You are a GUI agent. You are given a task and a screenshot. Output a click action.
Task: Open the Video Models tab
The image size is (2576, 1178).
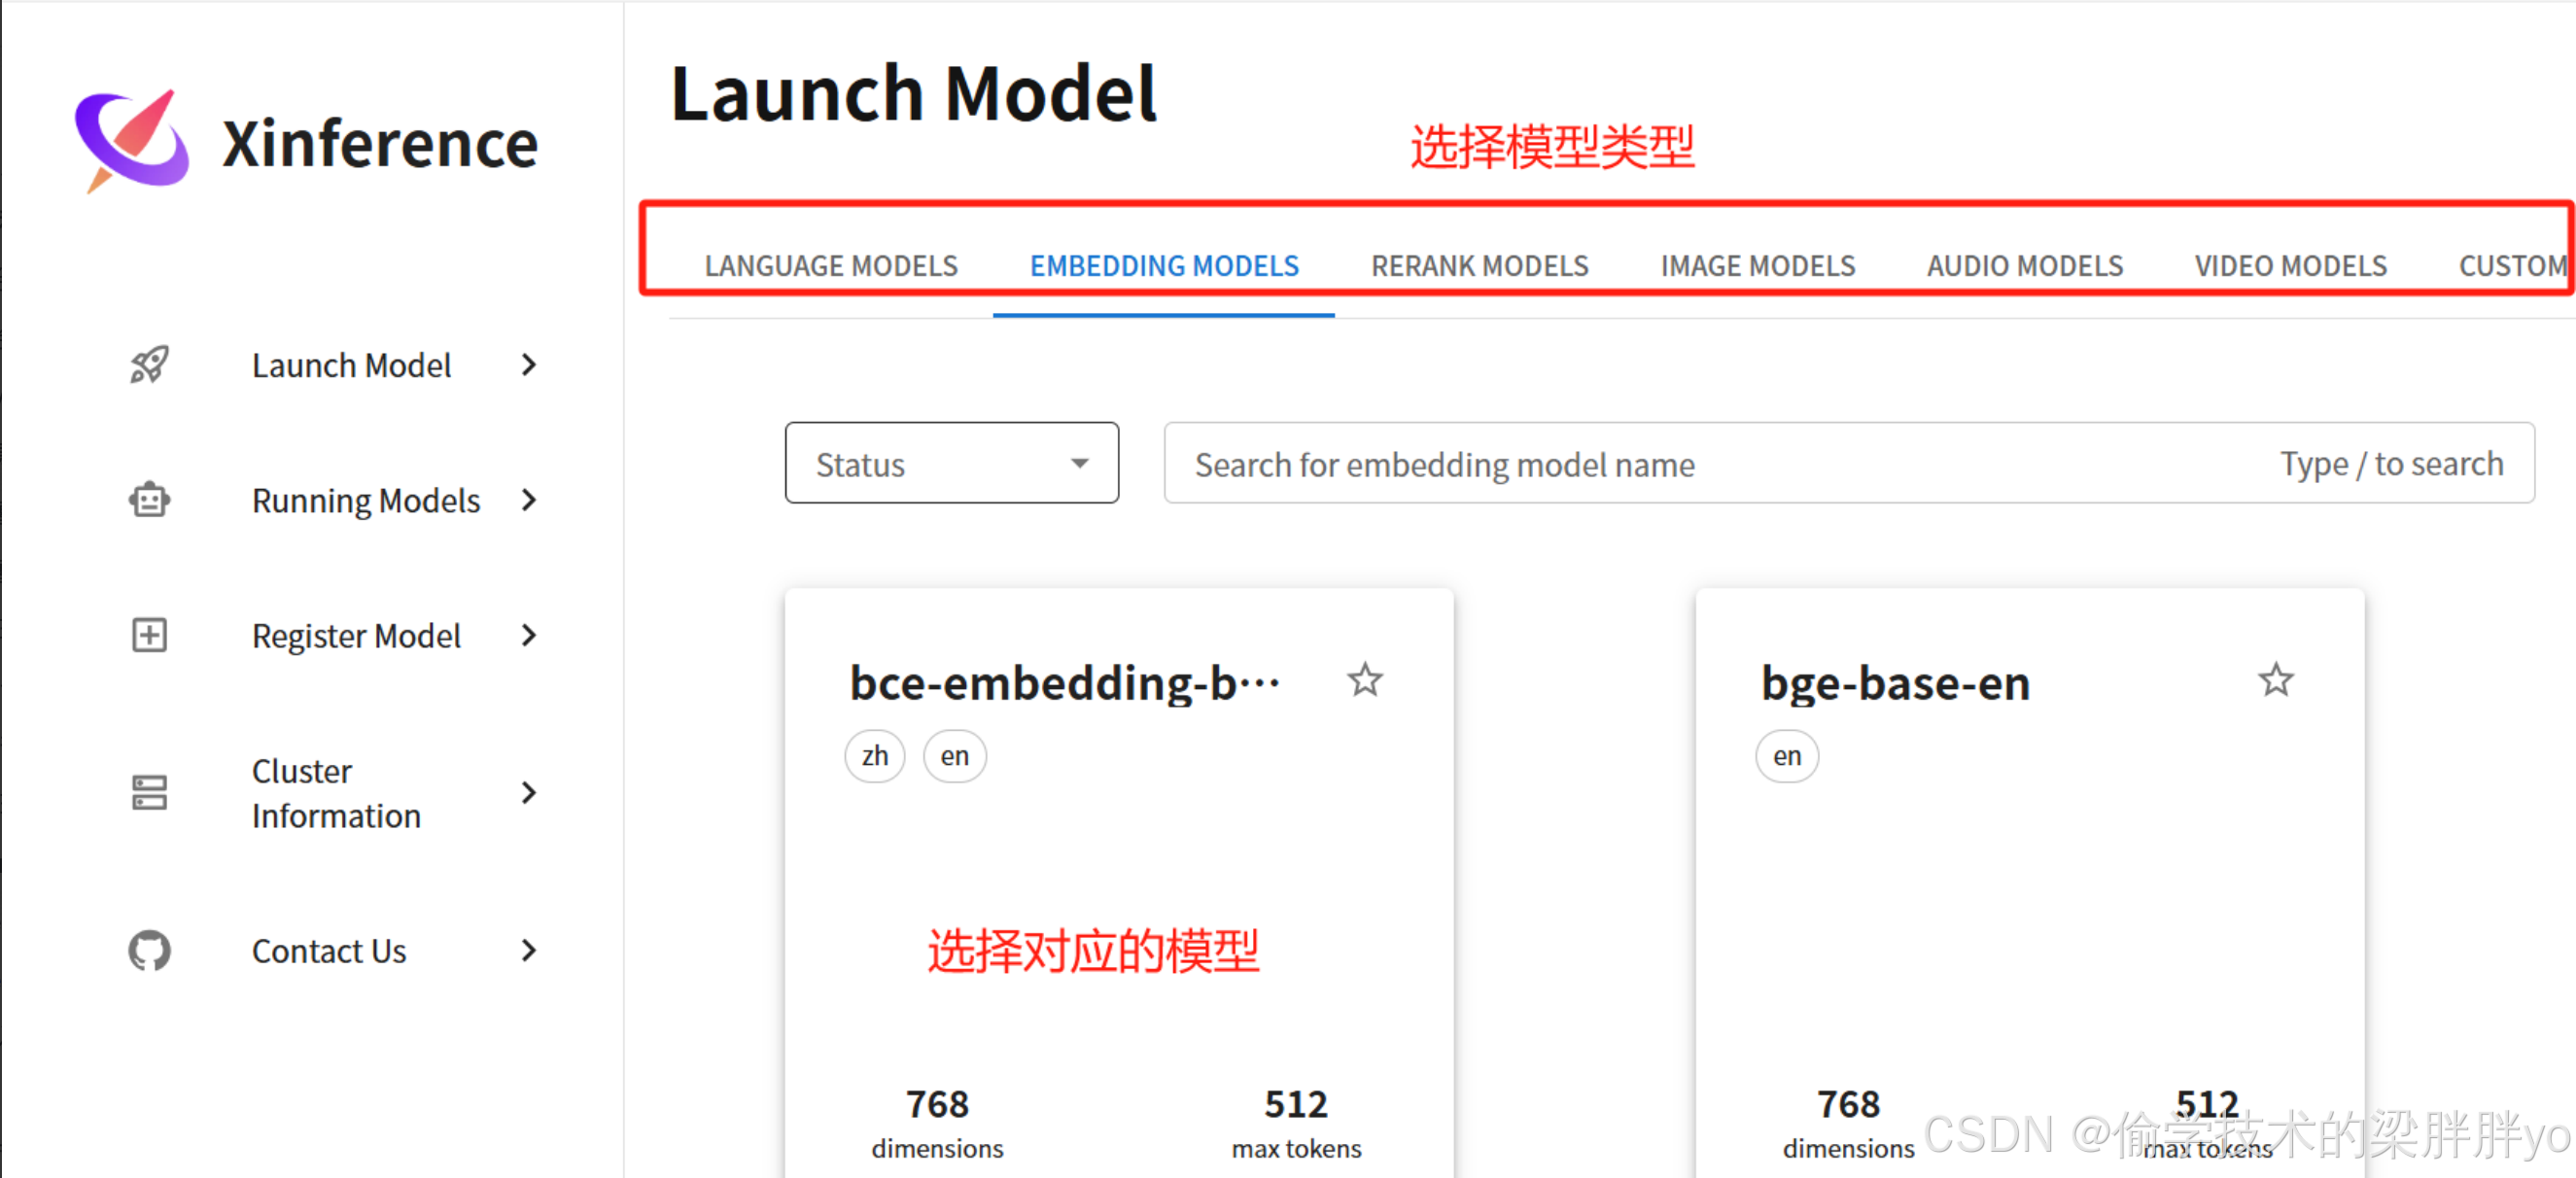tap(2291, 266)
